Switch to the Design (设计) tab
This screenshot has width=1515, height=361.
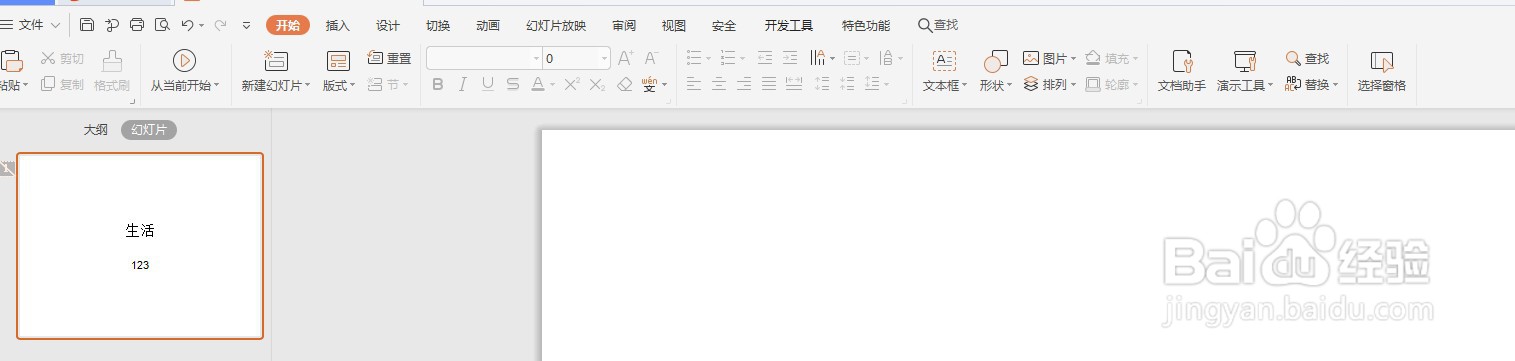pos(388,25)
